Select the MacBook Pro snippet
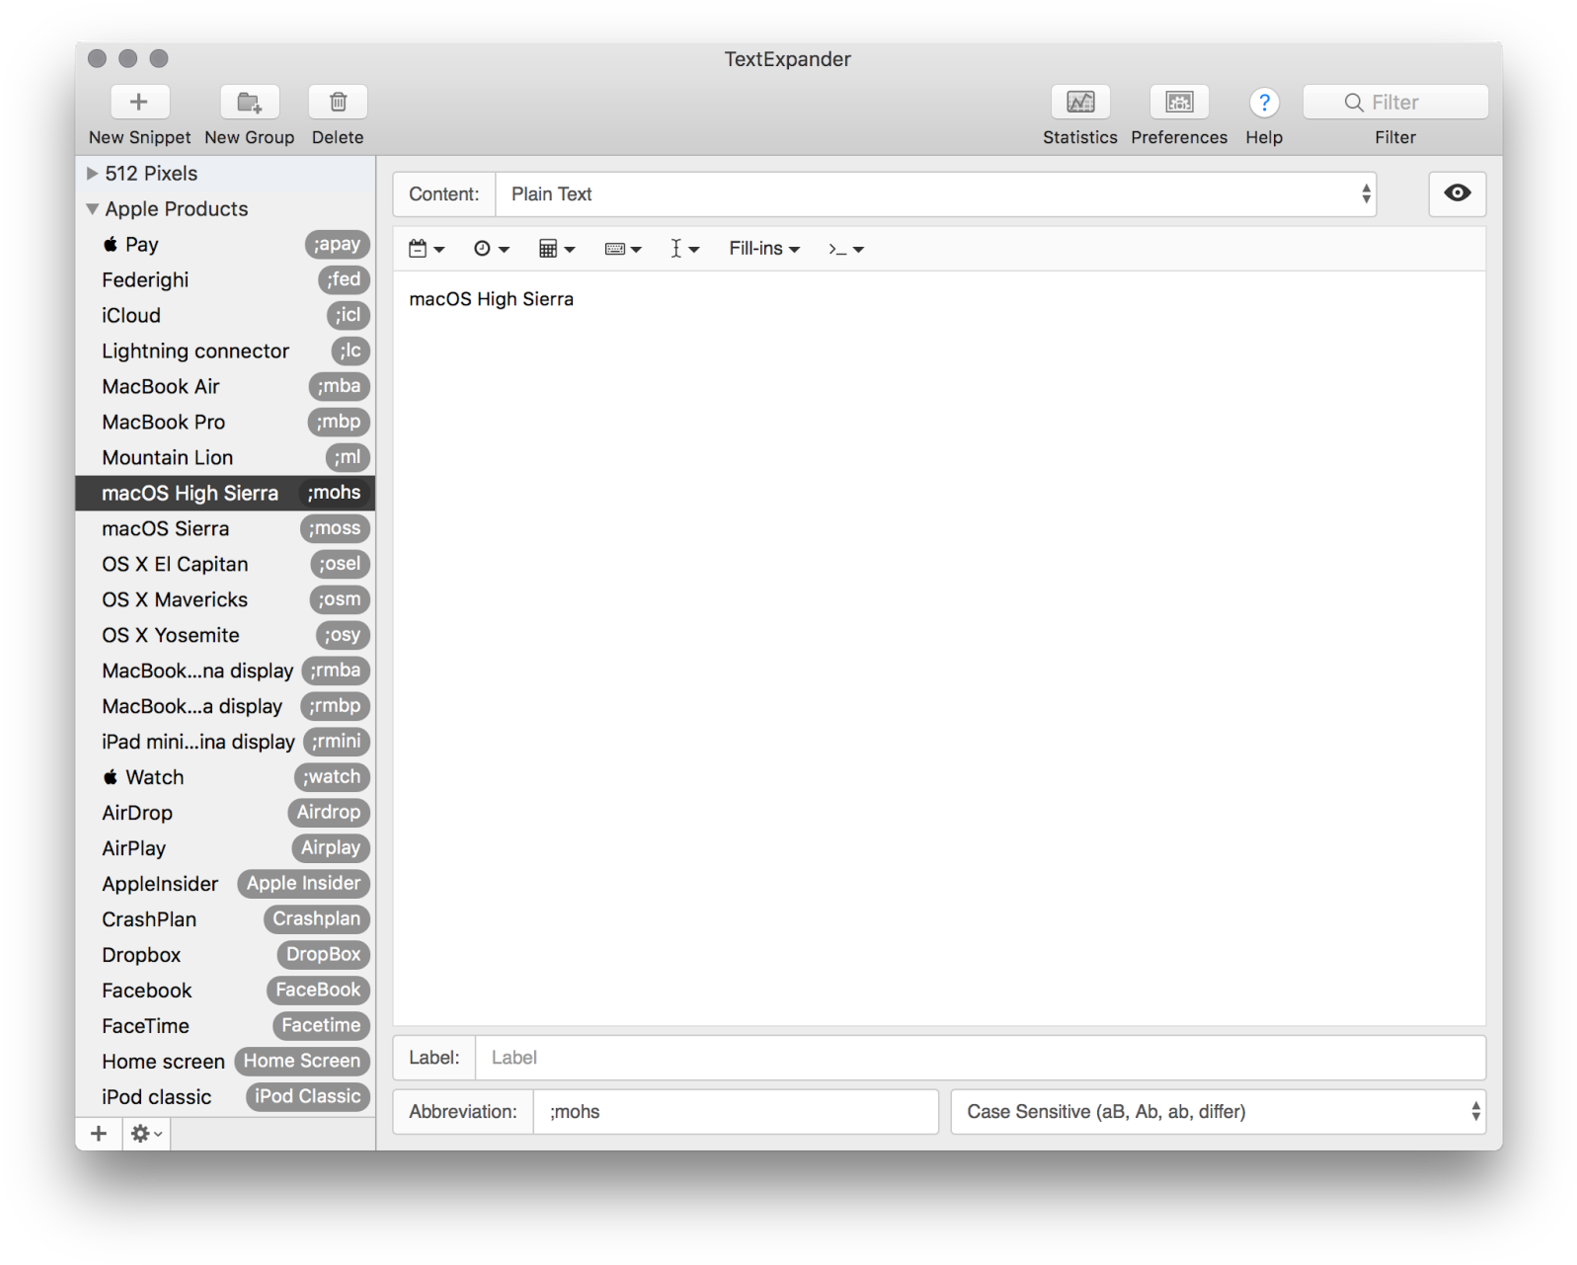The width and height of the screenshot is (1577, 1265). (x=226, y=422)
